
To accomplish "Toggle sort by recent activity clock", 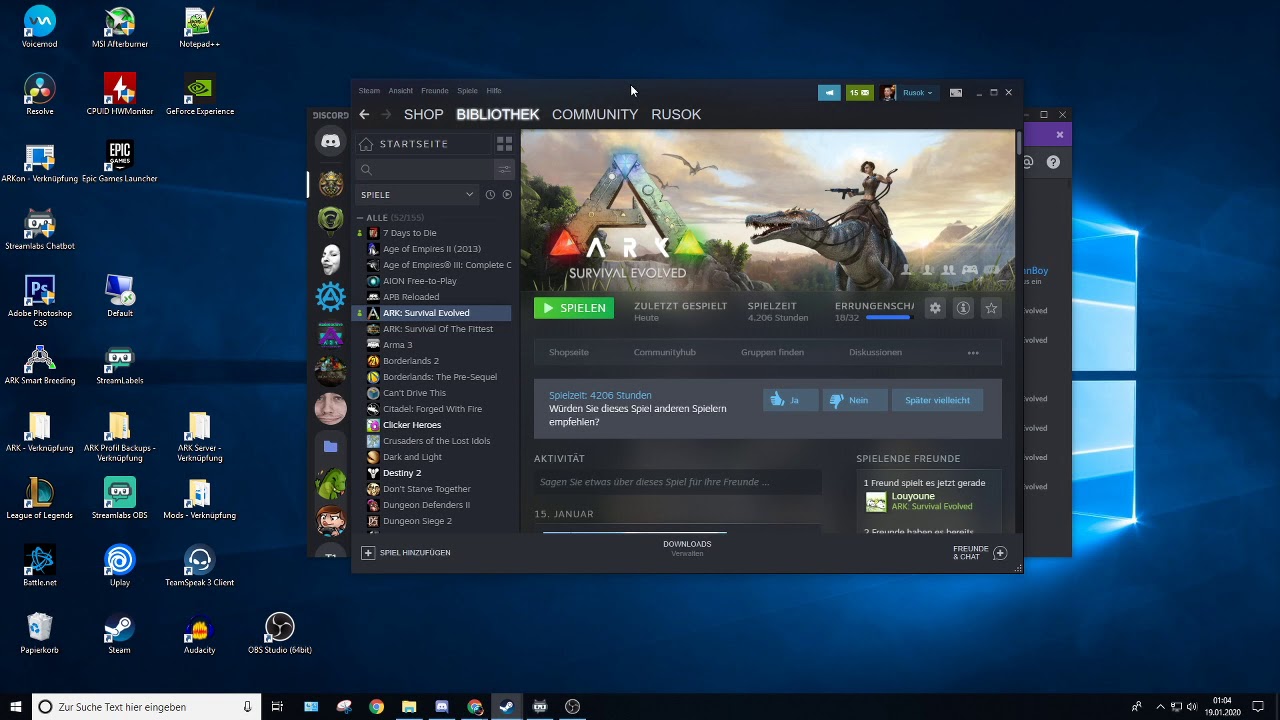I will pos(490,195).
